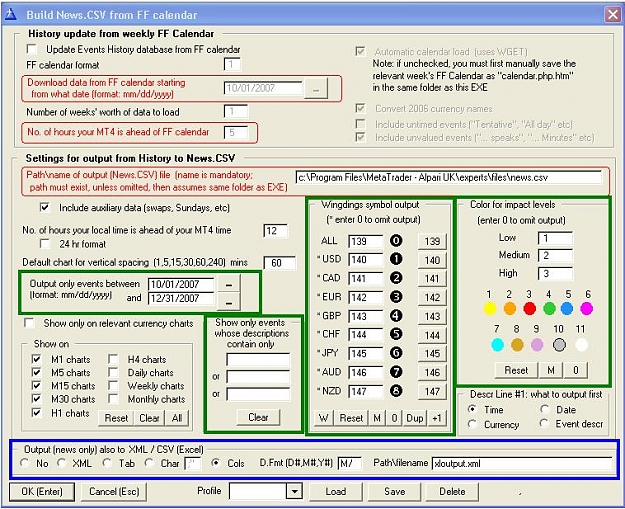Viewport: 625px width, 509px height.
Task: Click the Wingdings symbol 3 icon beside EUR
Action: (x=396, y=297)
